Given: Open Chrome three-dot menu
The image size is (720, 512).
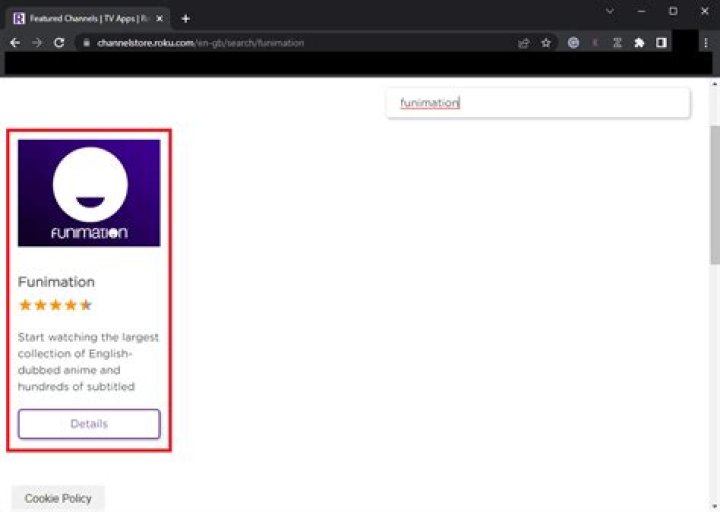Looking at the screenshot, I should click(706, 43).
